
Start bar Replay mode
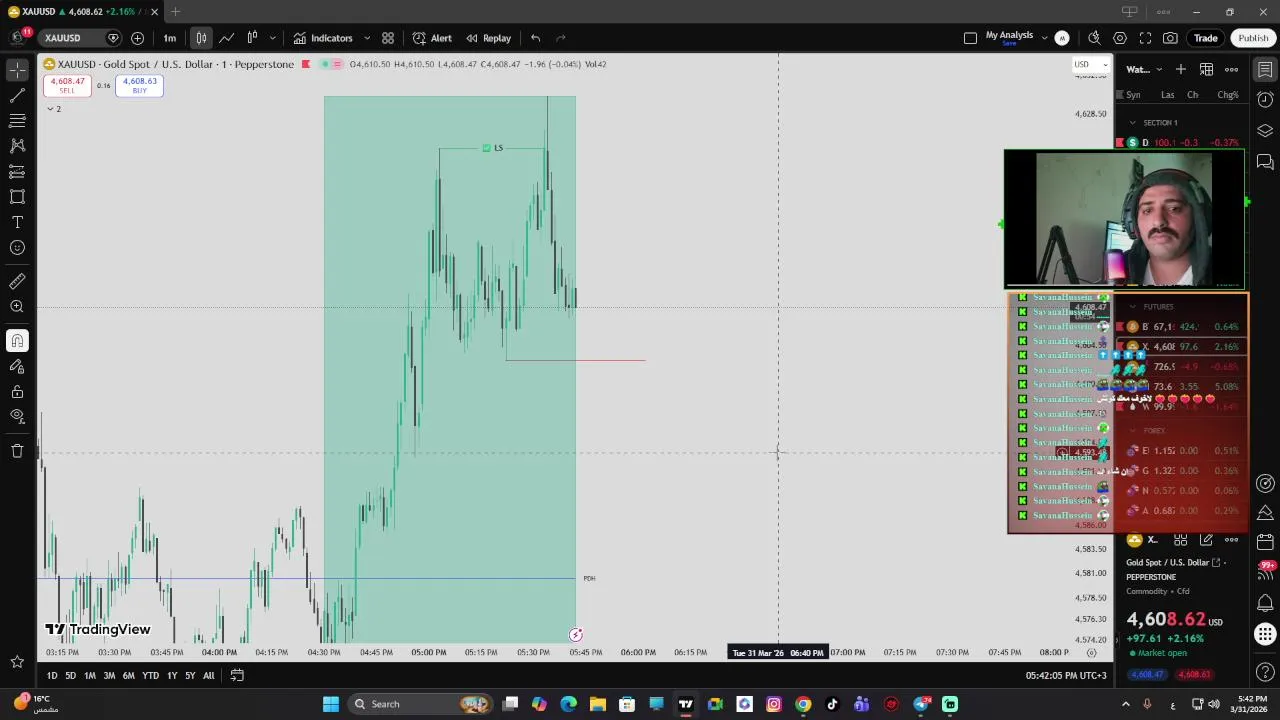[x=488, y=38]
